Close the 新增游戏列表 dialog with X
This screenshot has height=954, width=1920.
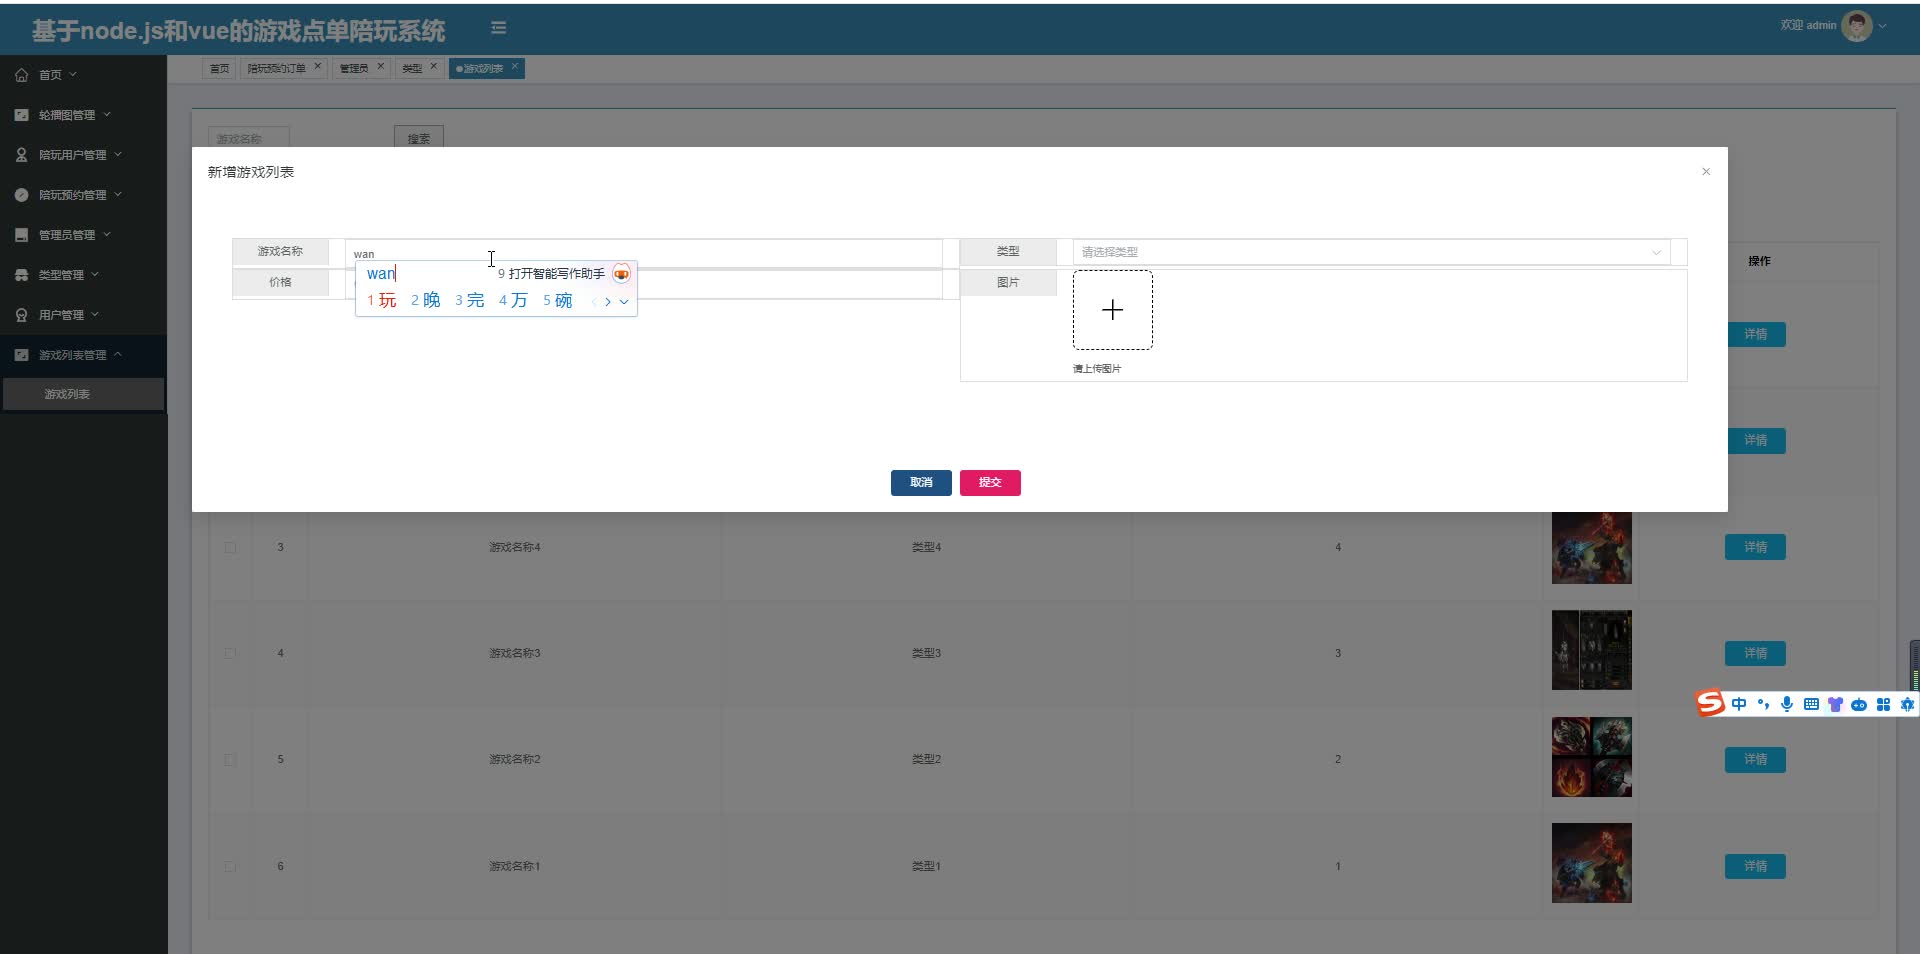(1706, 172)
